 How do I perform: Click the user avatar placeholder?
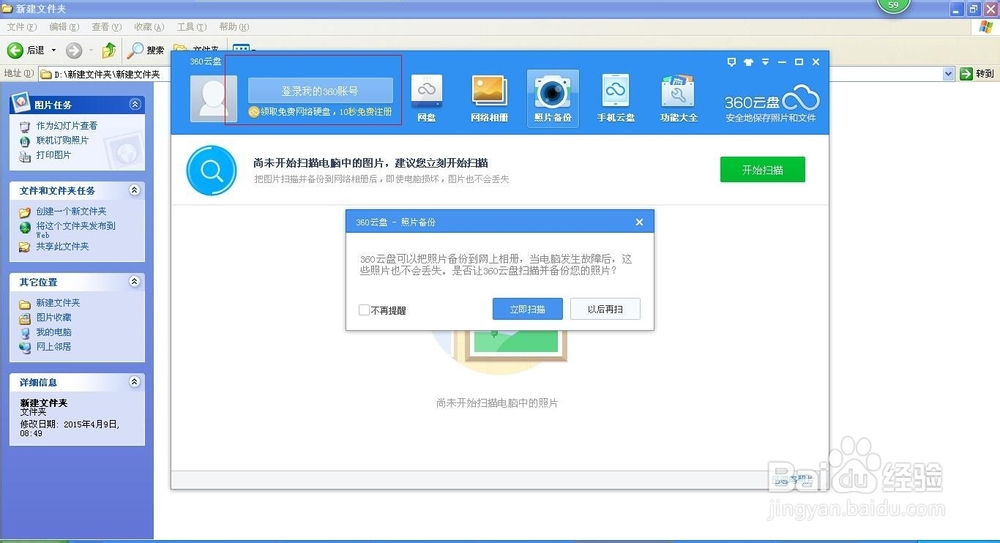[x=213, y=98]
